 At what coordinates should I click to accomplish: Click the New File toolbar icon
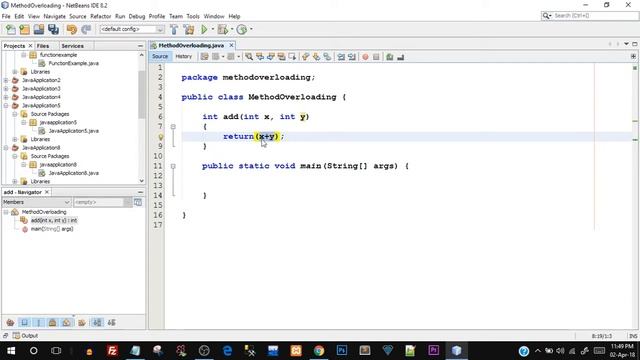[11, 29]
